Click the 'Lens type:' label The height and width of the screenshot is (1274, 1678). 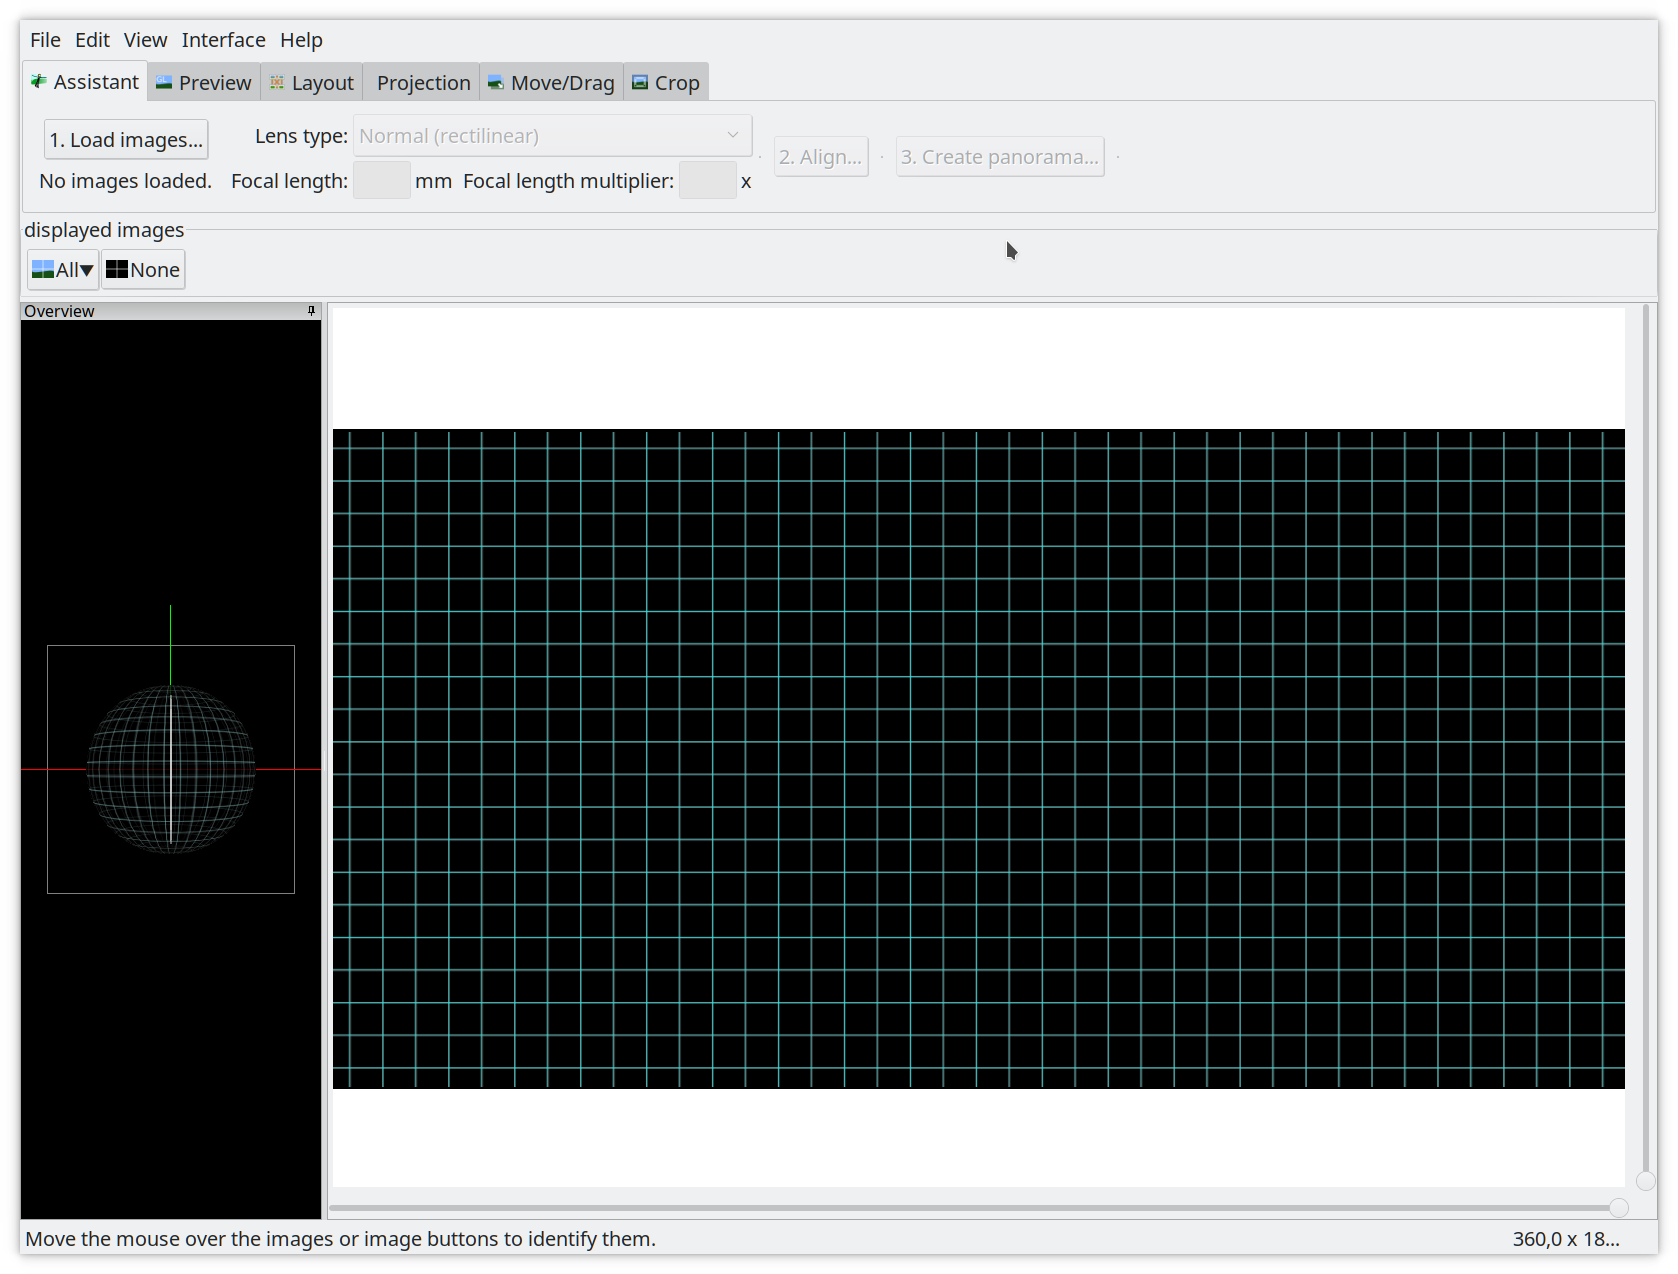[301, 136]
